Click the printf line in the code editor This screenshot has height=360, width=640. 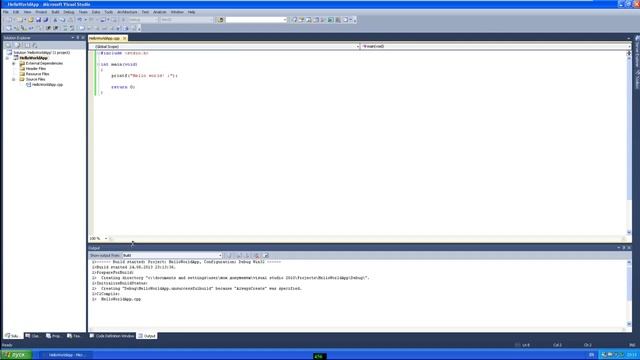(144, 76)
